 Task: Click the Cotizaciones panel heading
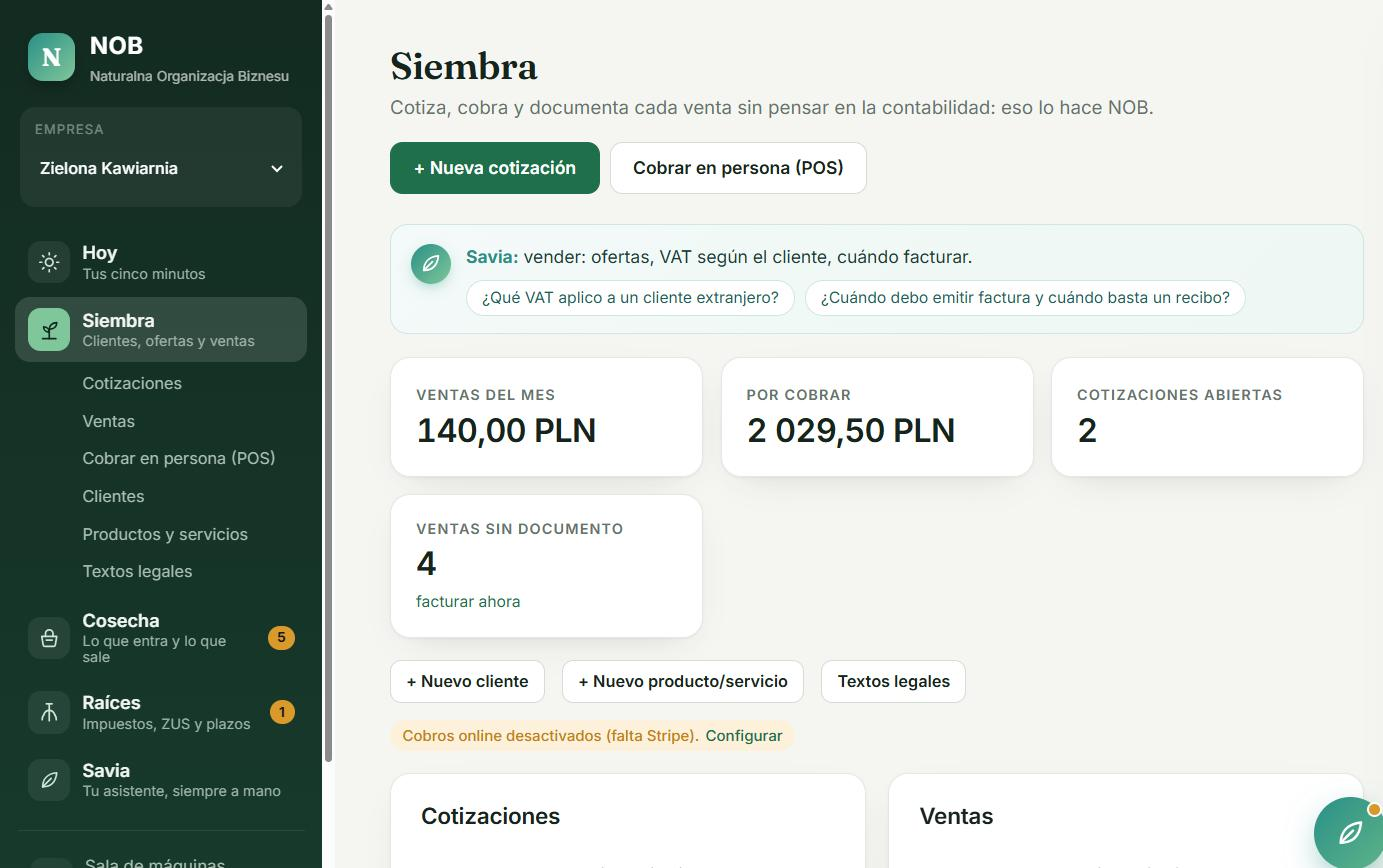click(490, 816)
